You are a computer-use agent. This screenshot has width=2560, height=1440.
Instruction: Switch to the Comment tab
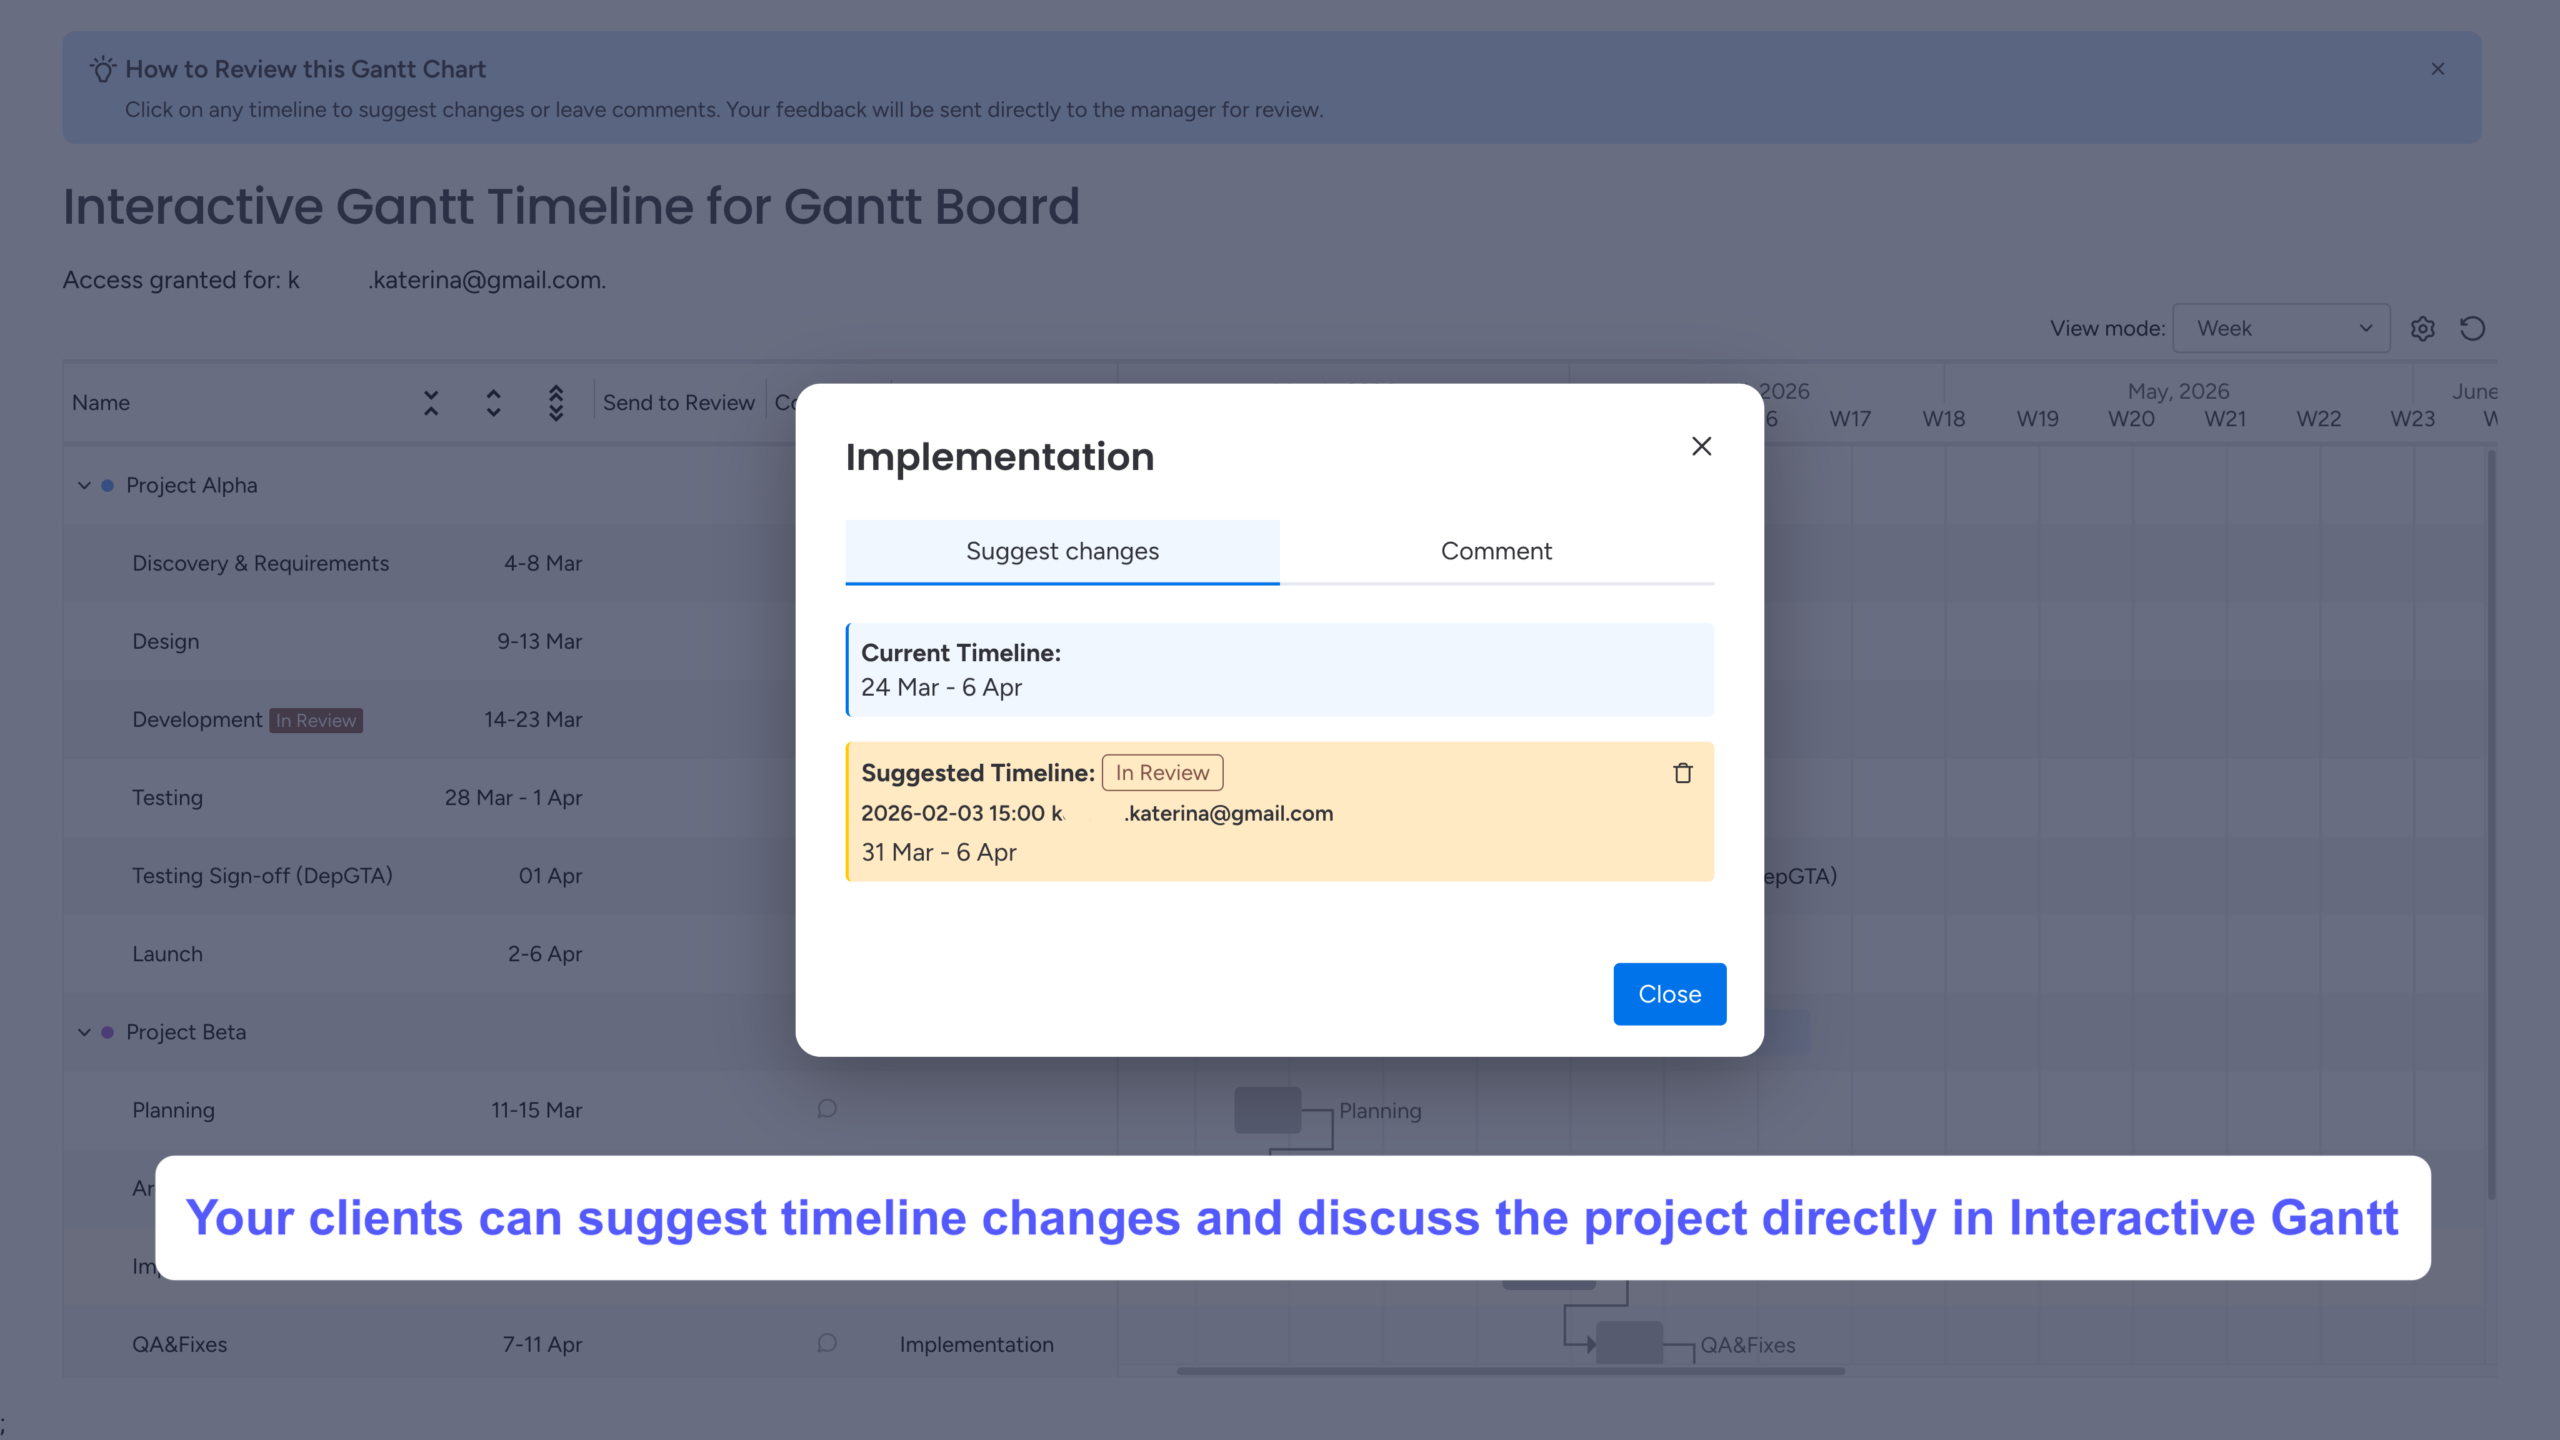click(1496, 551)
